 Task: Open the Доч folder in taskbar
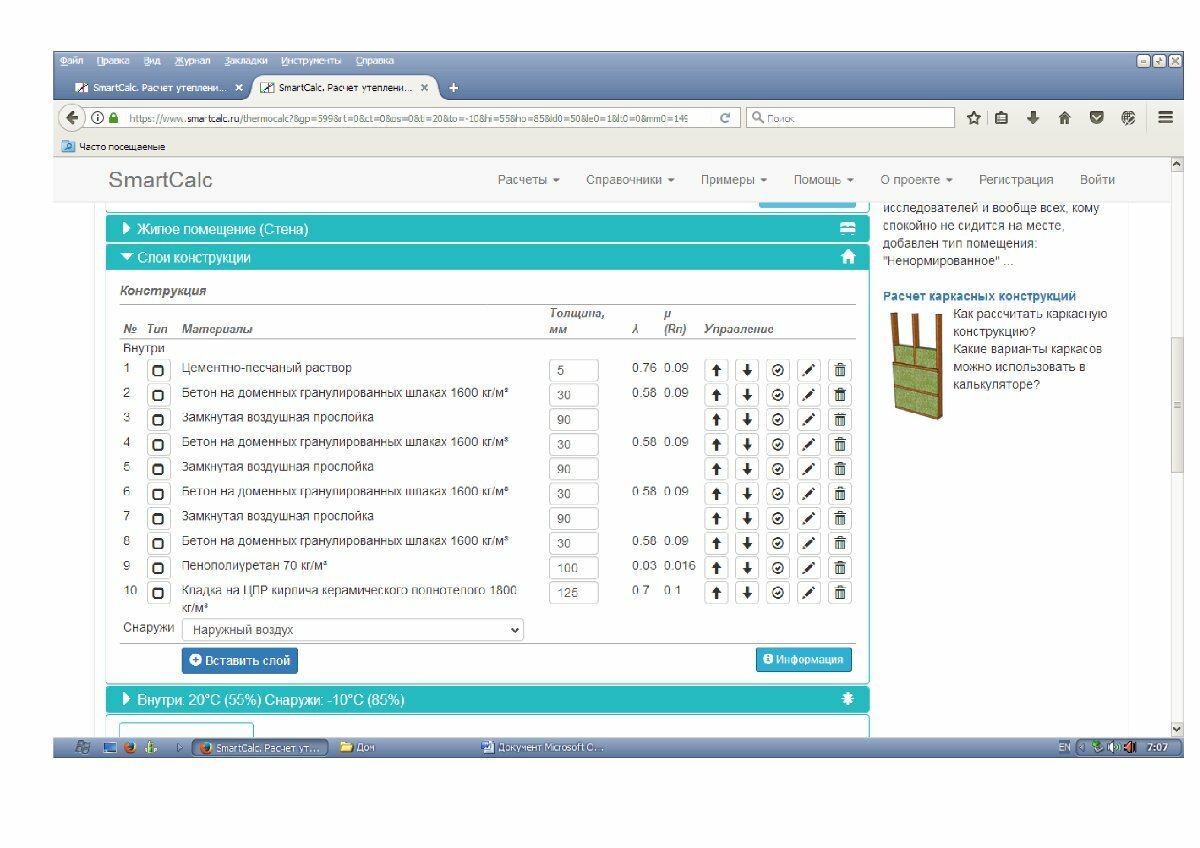(x=357, y=747)
